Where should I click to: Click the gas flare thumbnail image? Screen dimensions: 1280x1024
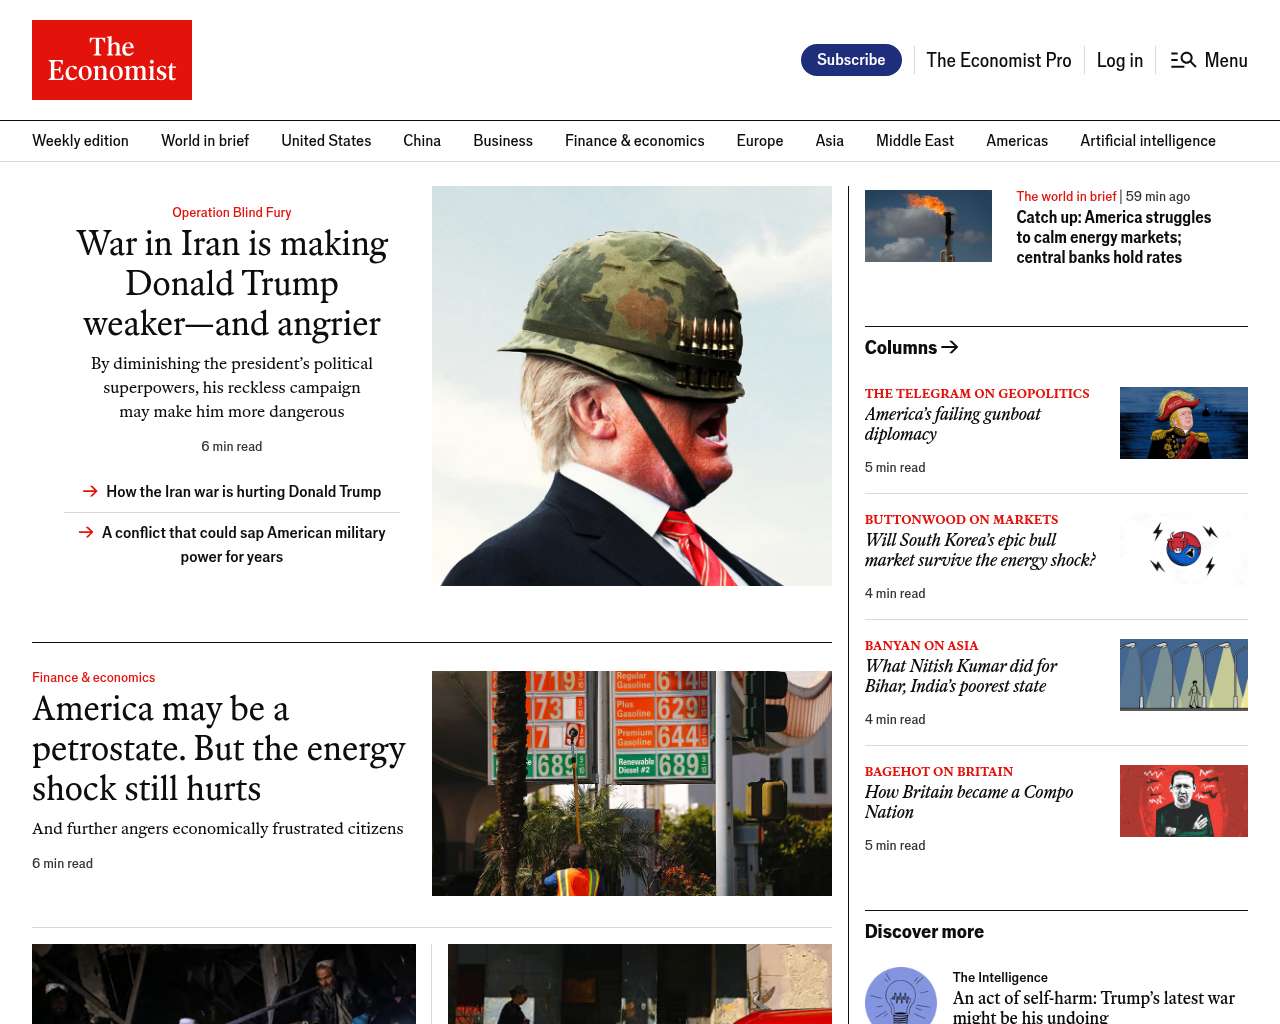click(x=928, y=226)
